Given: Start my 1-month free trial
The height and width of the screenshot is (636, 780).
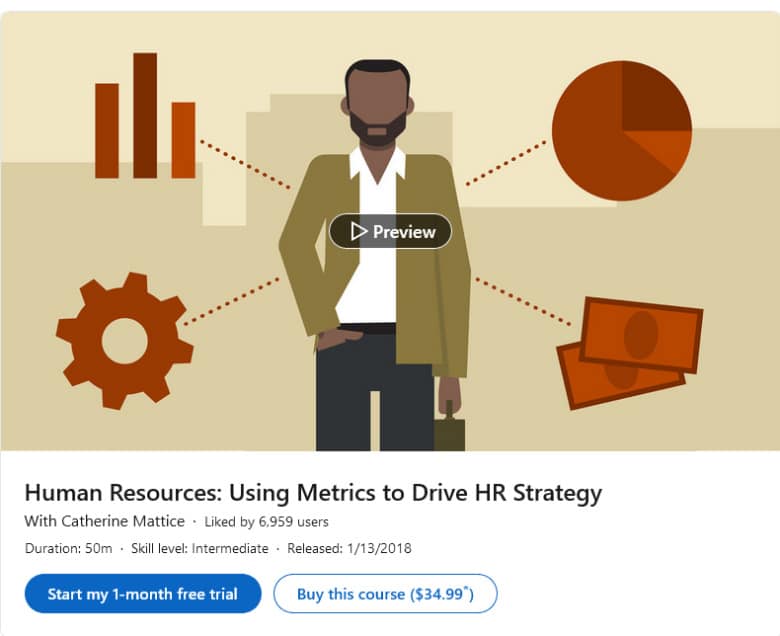Looking at the screenshot, I should click(x=143, y=594).
